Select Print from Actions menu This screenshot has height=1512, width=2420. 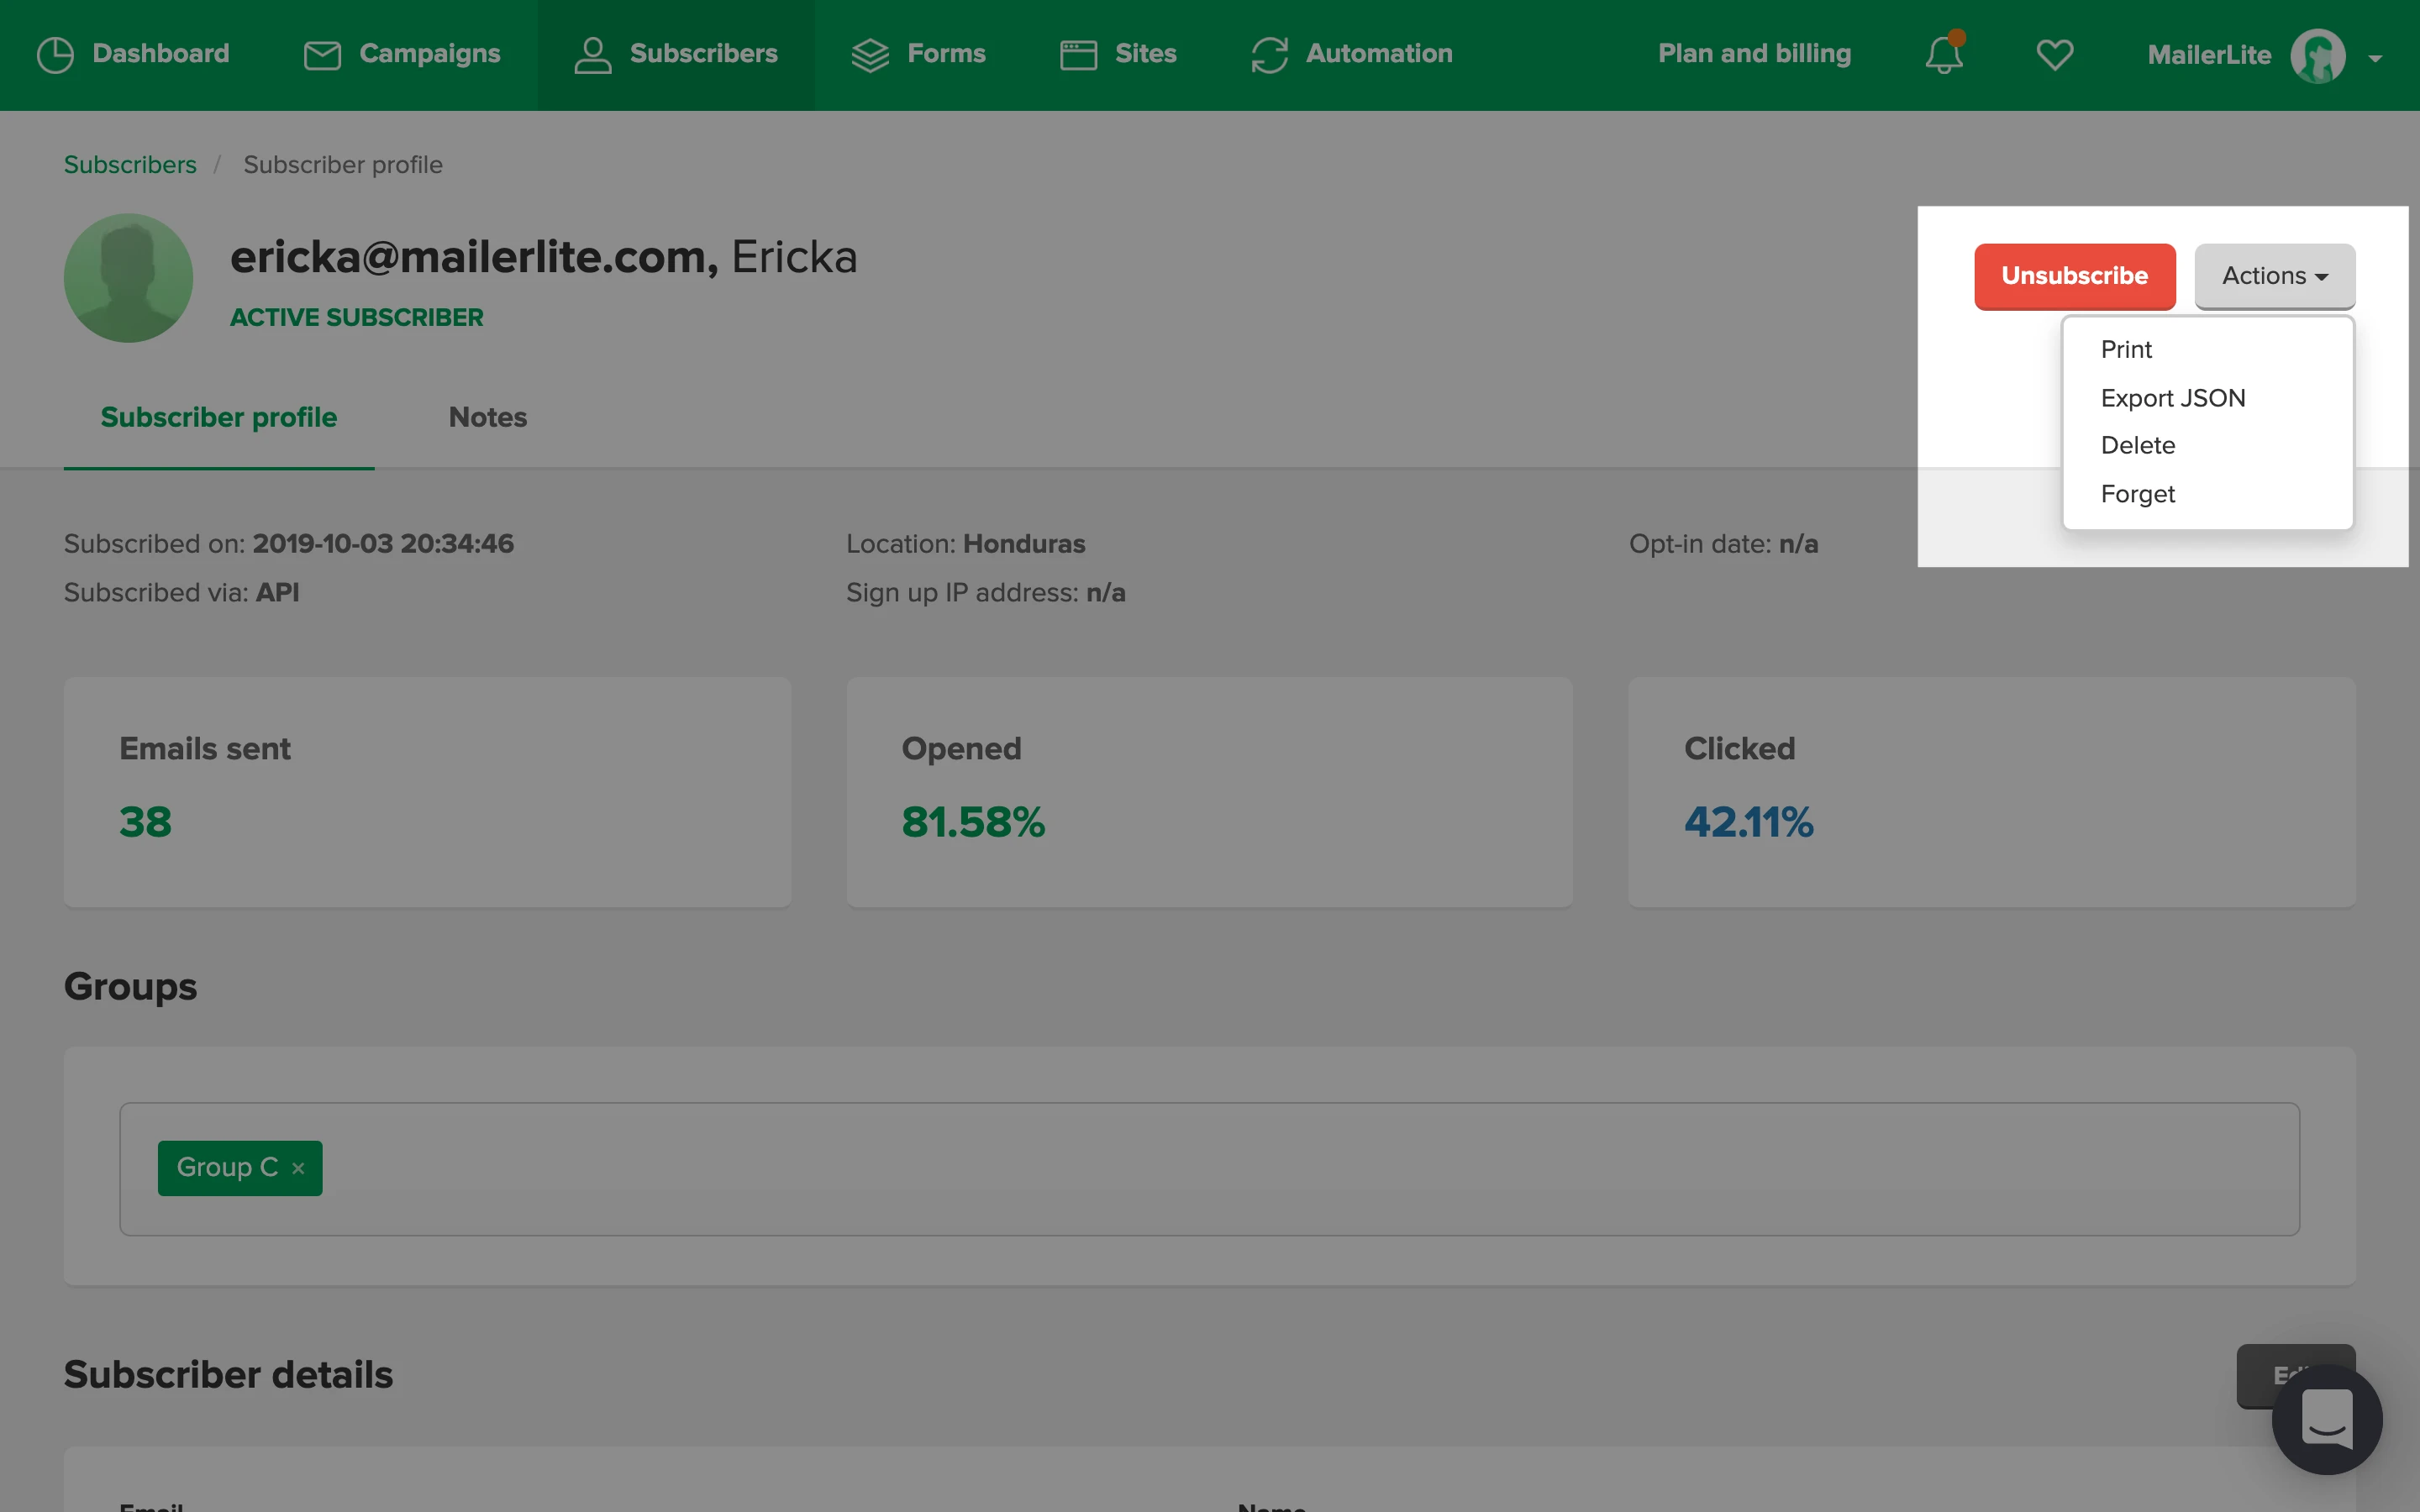2126,350
